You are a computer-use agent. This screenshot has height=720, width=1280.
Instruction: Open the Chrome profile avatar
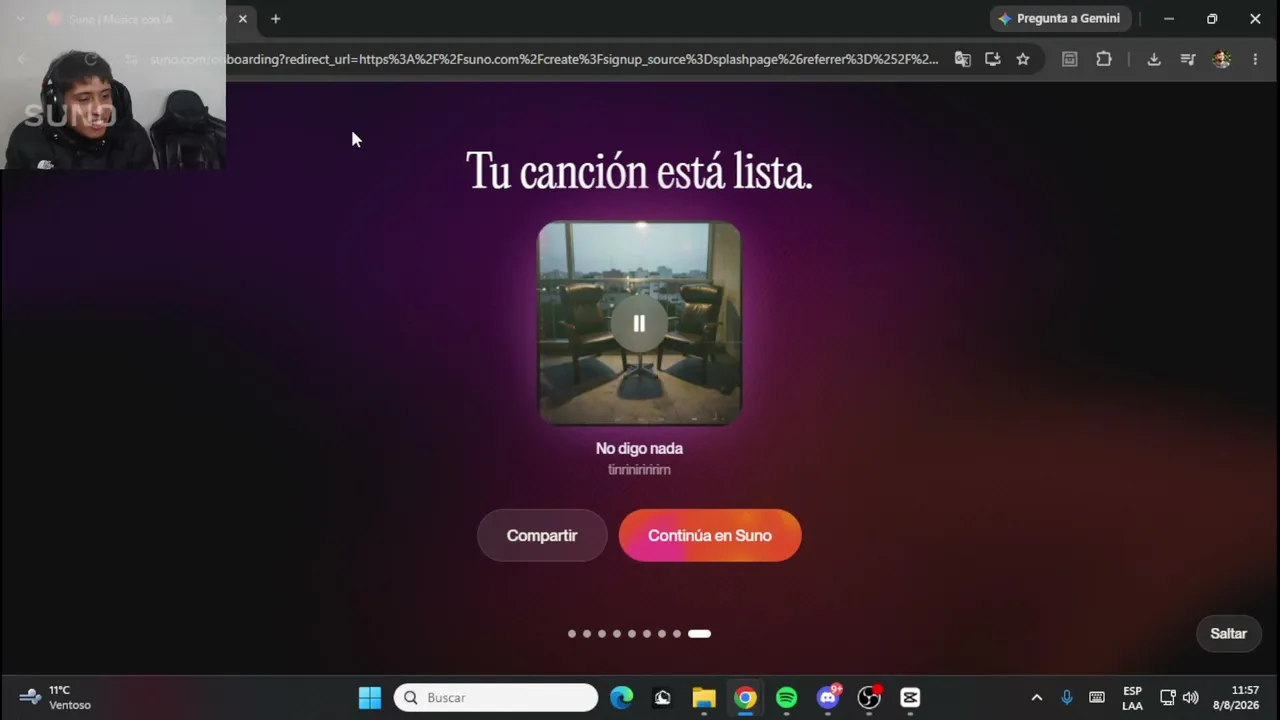tap(1221, 59)
